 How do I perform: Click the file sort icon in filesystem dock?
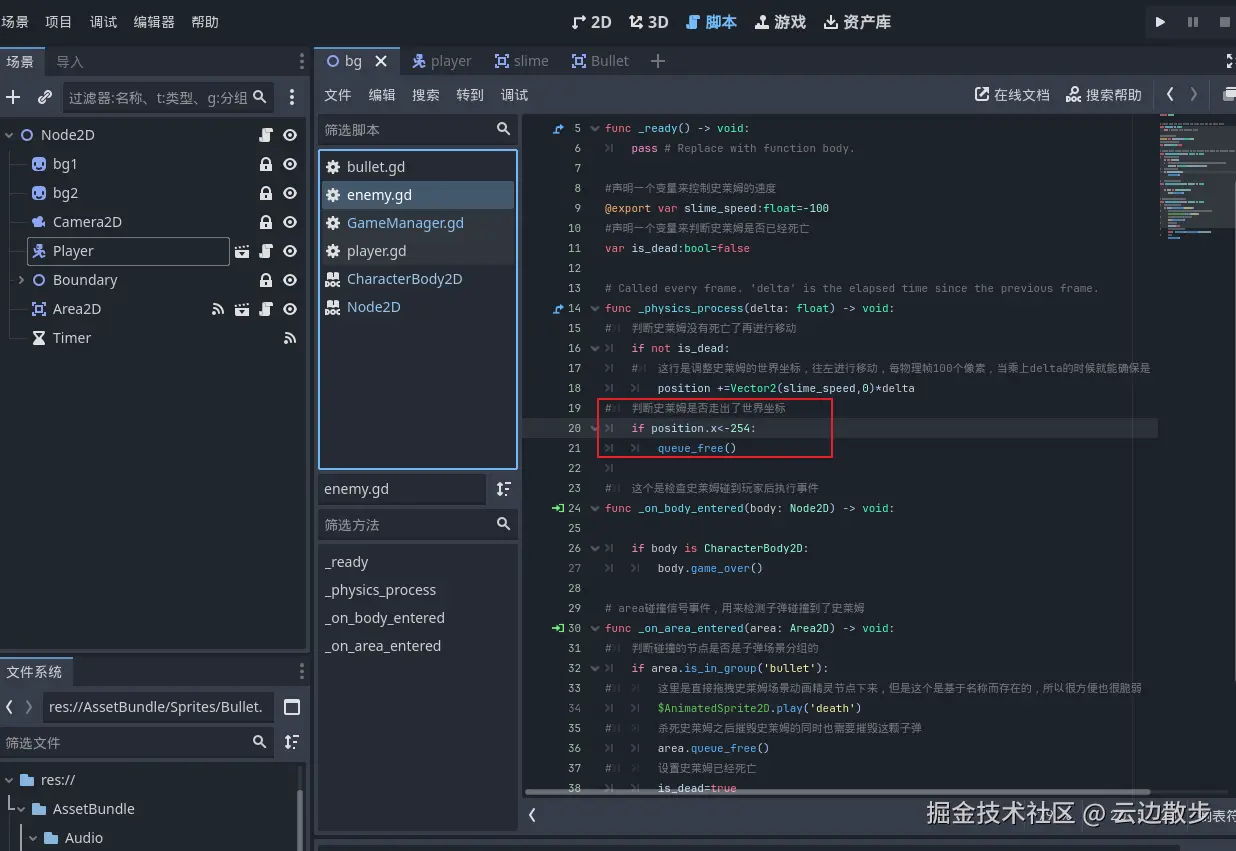[291, 742]
